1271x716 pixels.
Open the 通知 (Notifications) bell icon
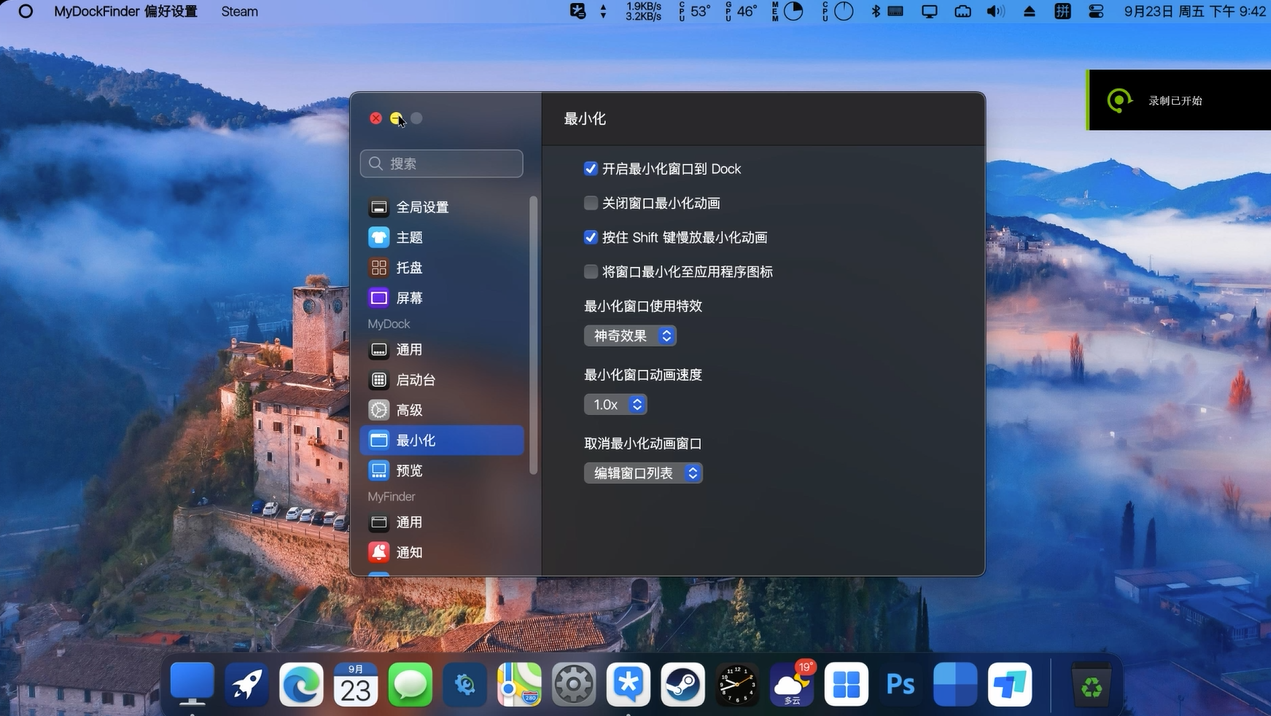point(379,552)
